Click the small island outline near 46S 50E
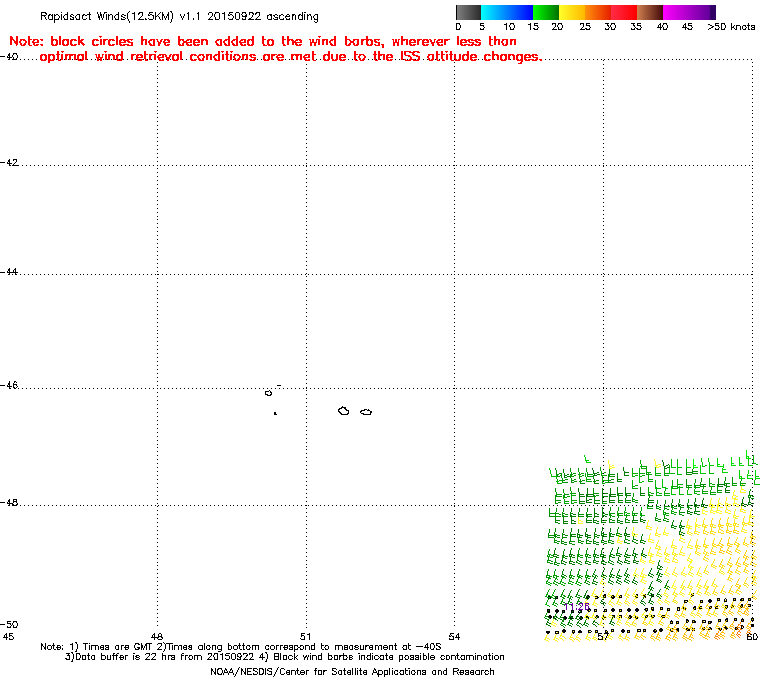Viewport: 760px width, 688px height. (x=269, y=393)
